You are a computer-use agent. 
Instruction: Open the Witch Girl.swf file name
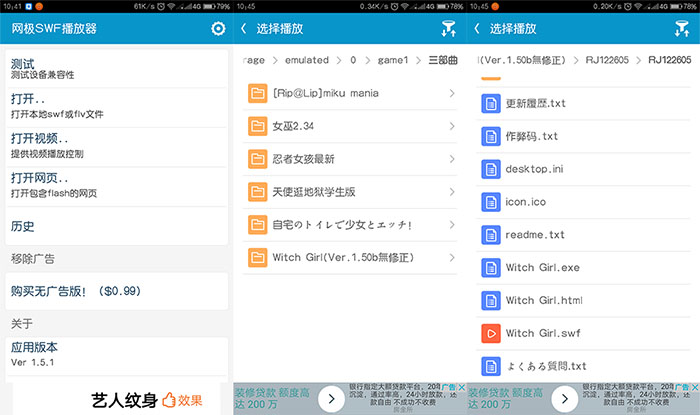coord(543,333)
